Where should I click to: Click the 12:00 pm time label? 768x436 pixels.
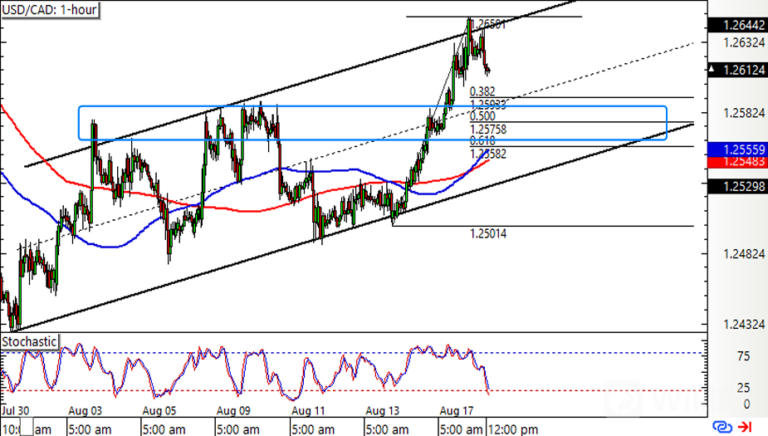(x=512, y=427)
